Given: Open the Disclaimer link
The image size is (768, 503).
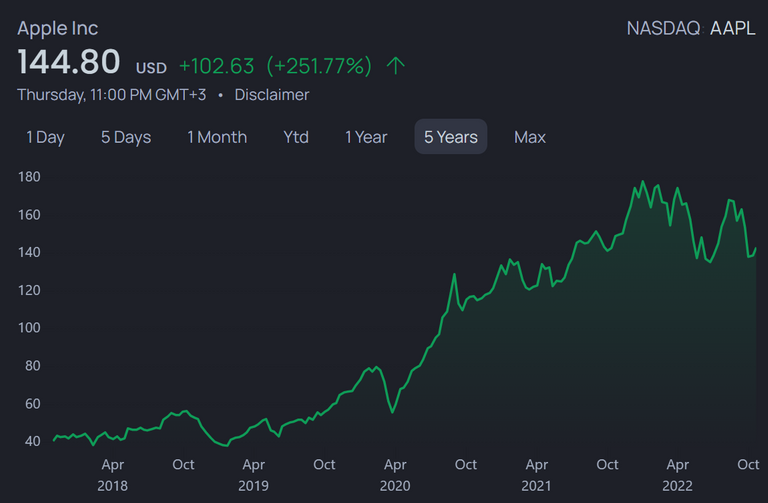Looking at the screenshot, I should pos(272,95).
